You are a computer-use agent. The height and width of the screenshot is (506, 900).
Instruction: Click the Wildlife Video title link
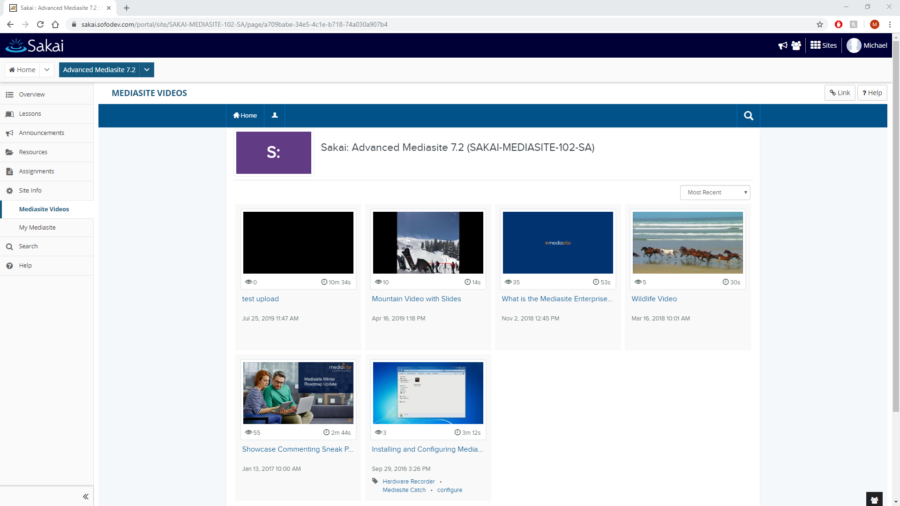654,299
